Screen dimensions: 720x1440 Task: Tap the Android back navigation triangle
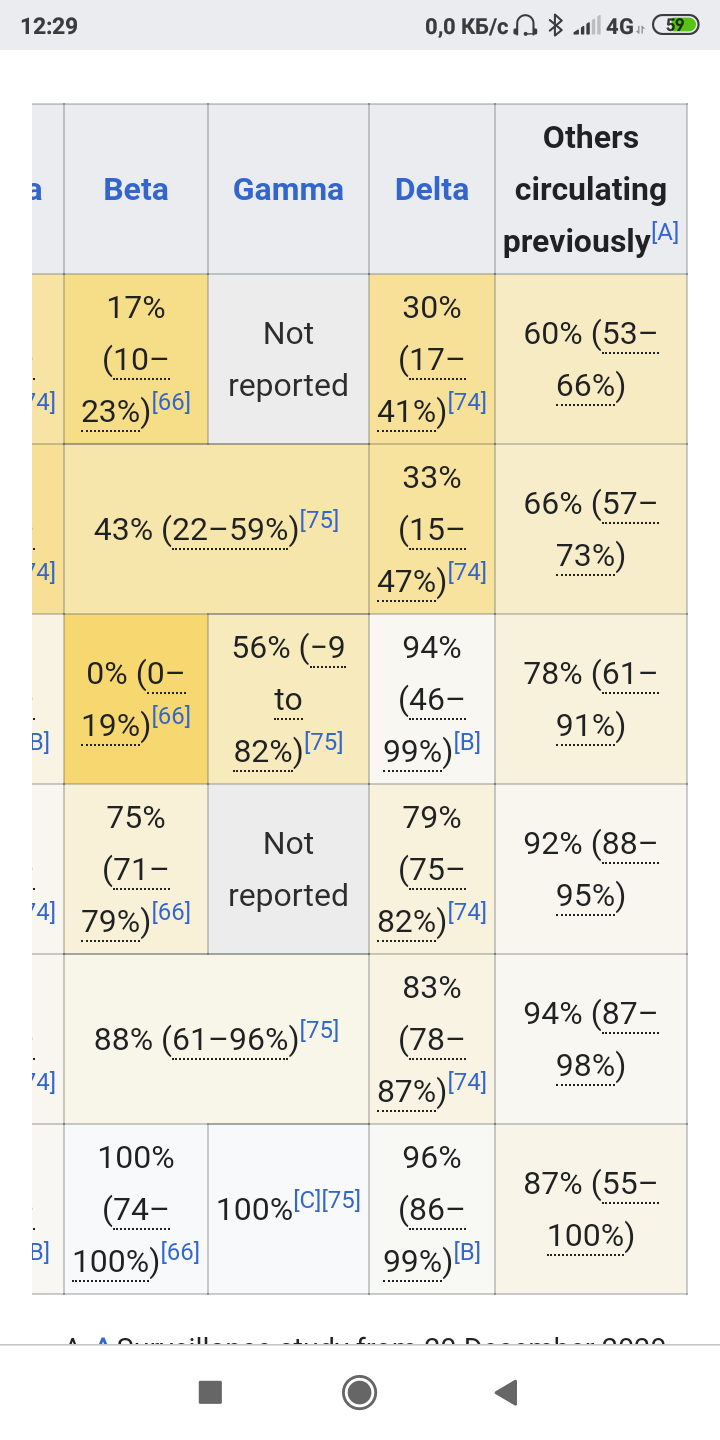coord(506,1391)
